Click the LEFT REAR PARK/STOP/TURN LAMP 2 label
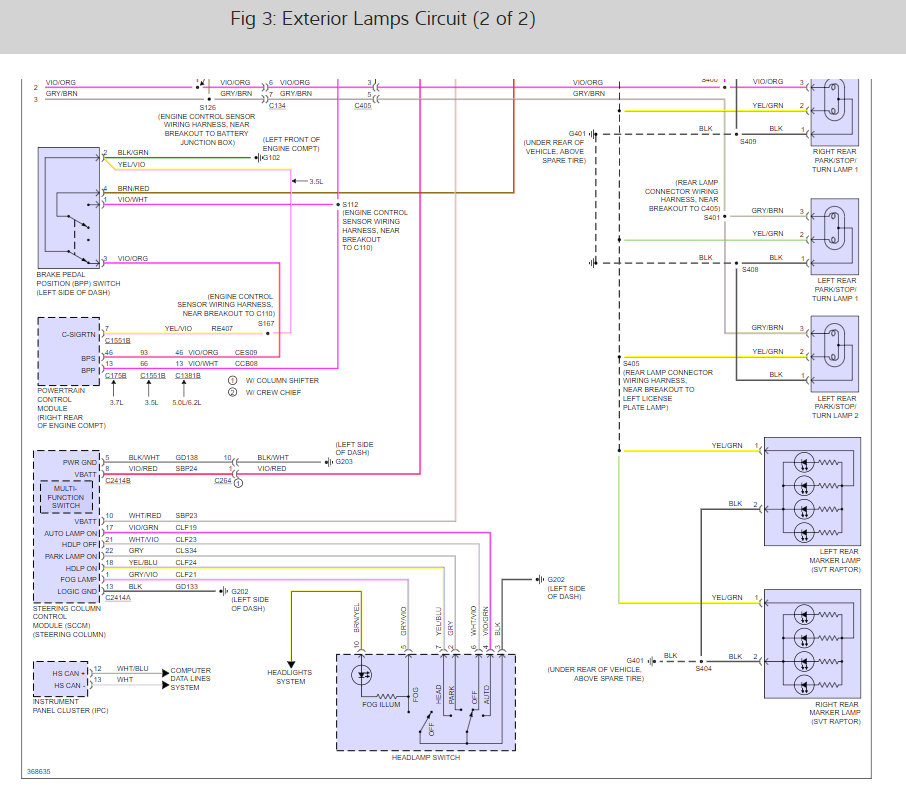The image size is (906, 791). (x=836, y=407)
